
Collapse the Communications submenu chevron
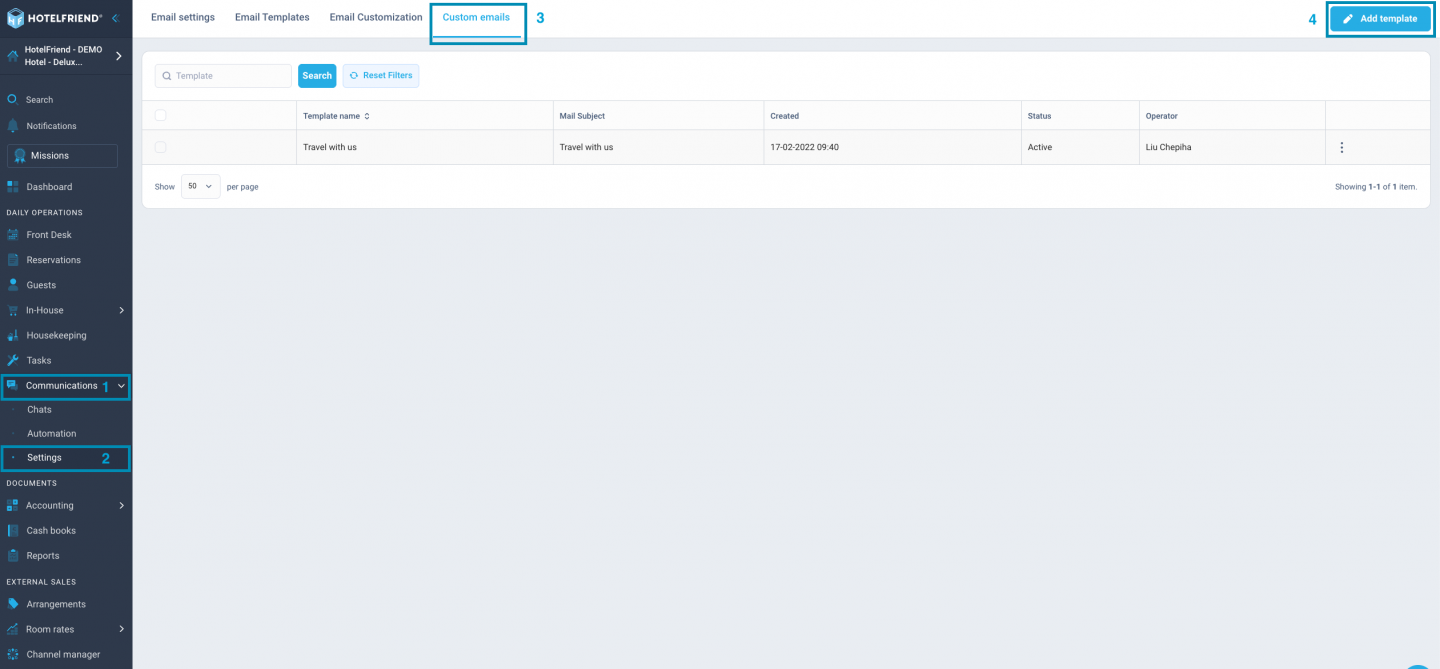[122, 385]
